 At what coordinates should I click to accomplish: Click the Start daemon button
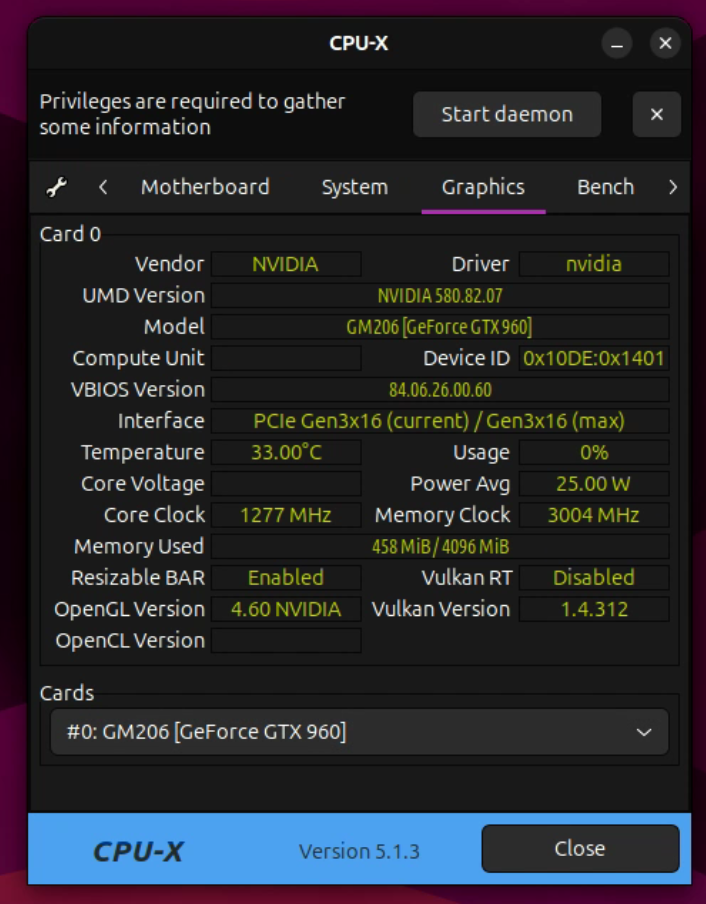pos(507,115)
